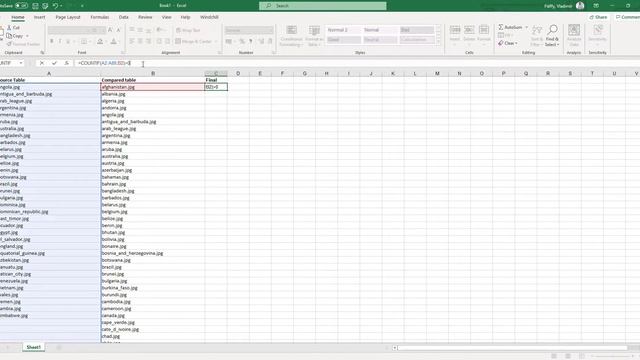Click the formula bar text
640x360 pixels.
(x=104, y=63)
